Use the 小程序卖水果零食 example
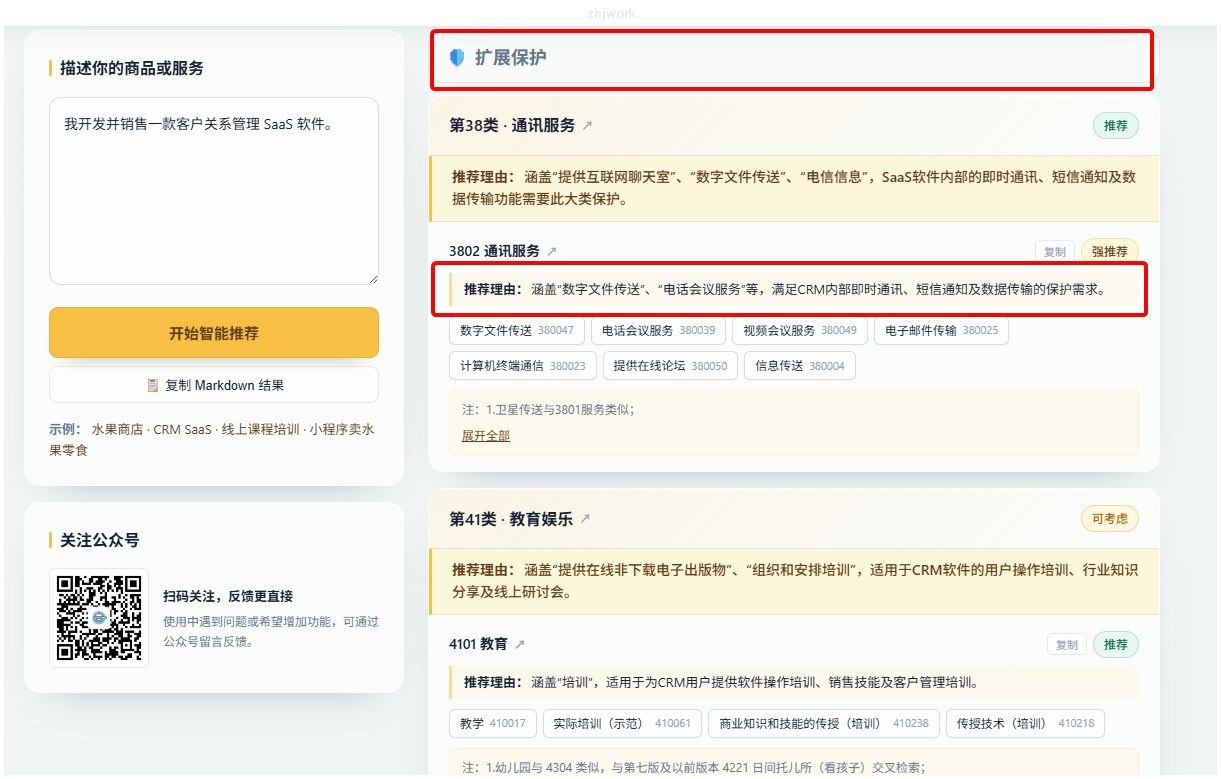Screen dimensions: 1221x779 click(x=213, y=440)
